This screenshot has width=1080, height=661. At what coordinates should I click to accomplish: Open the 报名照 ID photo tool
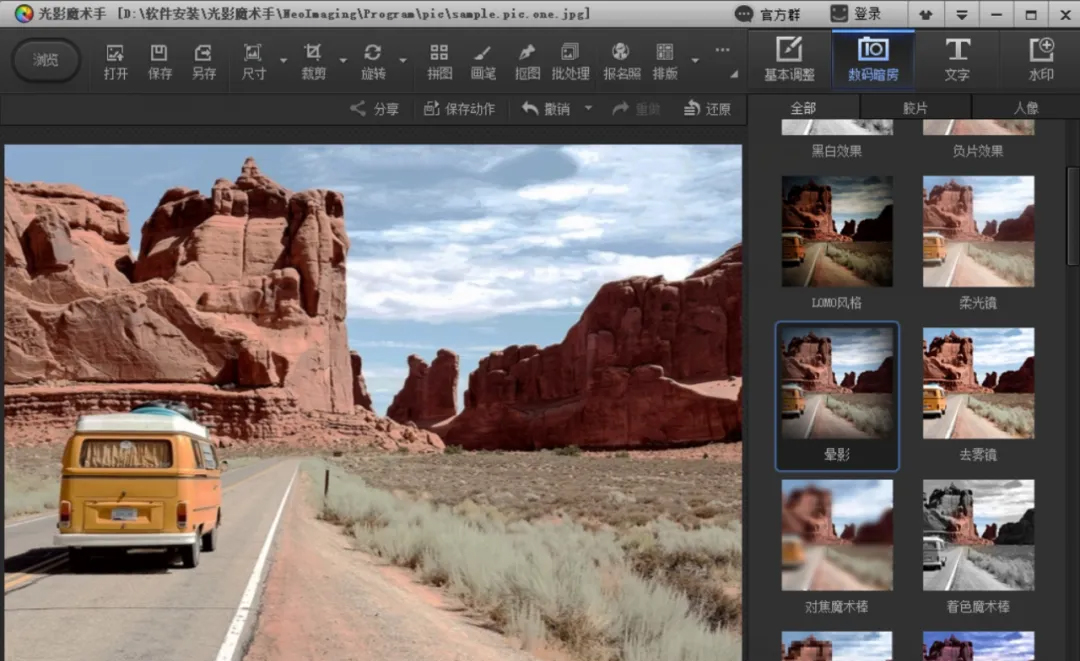click(621, 61)
